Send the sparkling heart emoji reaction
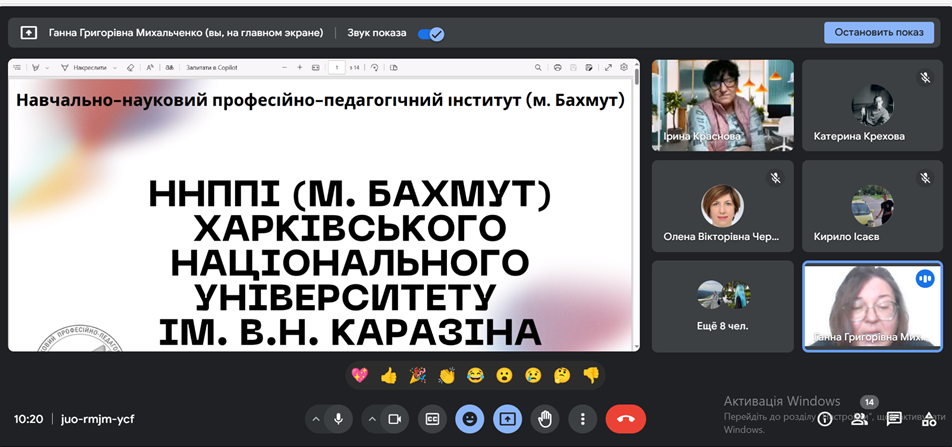This screenshot has width=952, height=447. 359,376
